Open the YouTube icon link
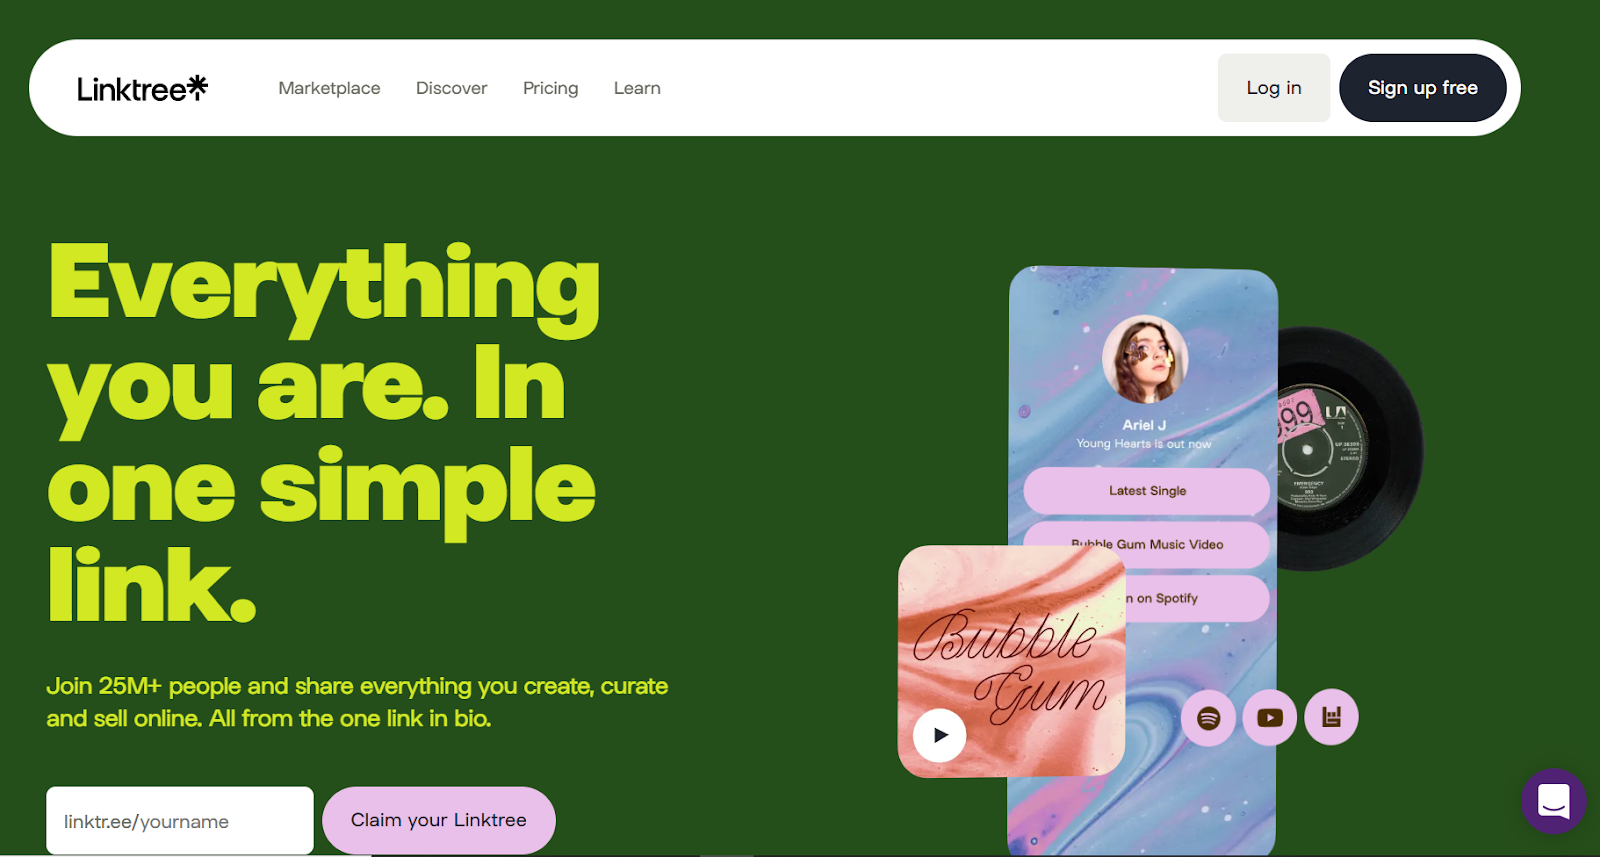Viewport: 1600px width, 857px height. tap(1270, 718)
